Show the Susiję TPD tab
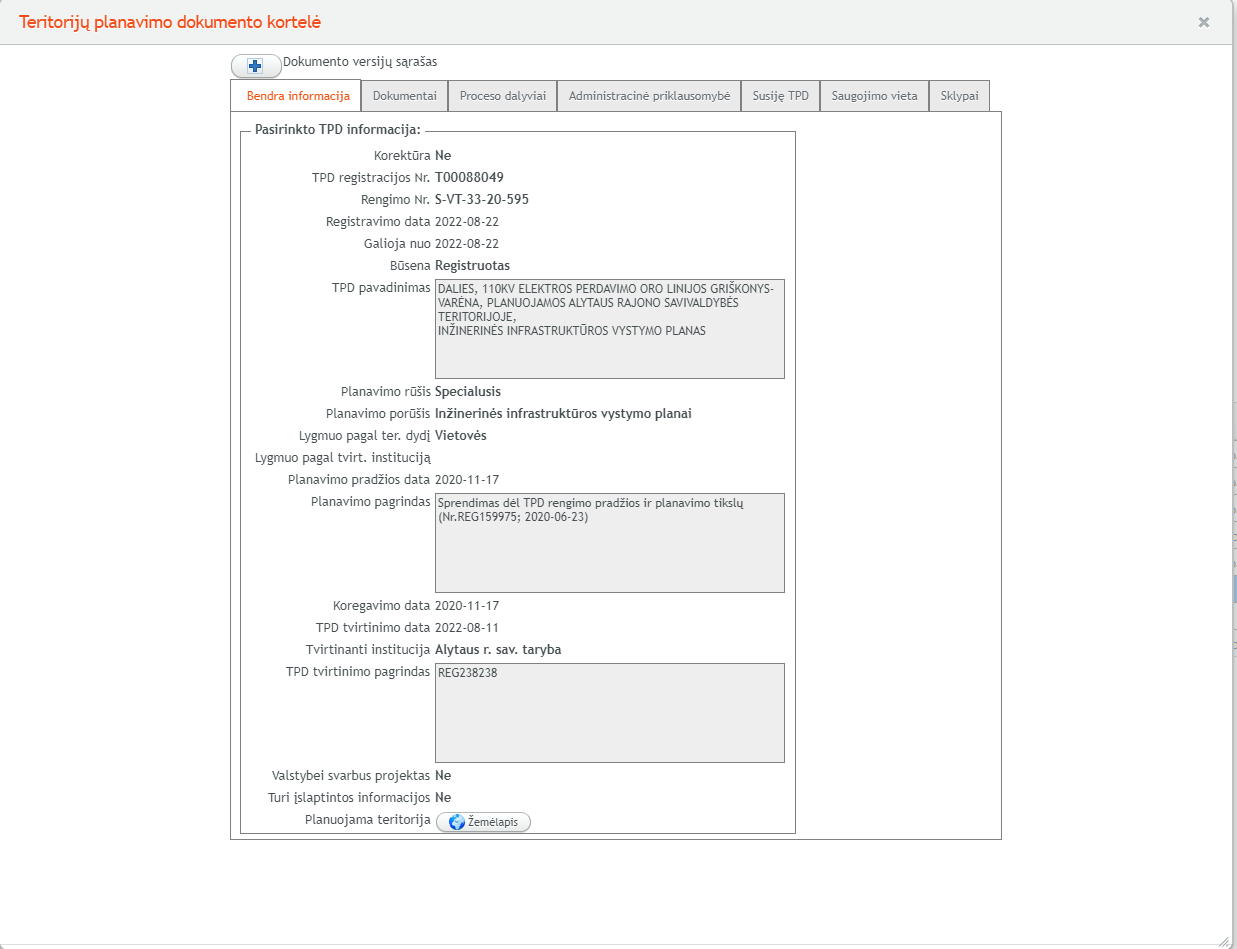Viewport: 1237px width, 949px height. coord(780,96)
